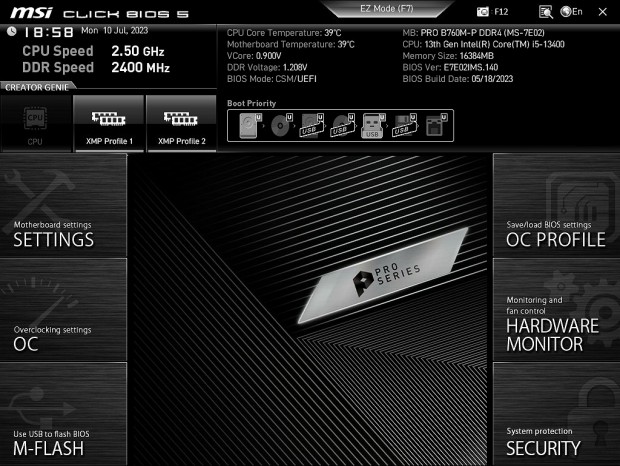Screen dimensions: 620x466
Task: Select the USB key boot device icon
Action: [x=372, y=125]
